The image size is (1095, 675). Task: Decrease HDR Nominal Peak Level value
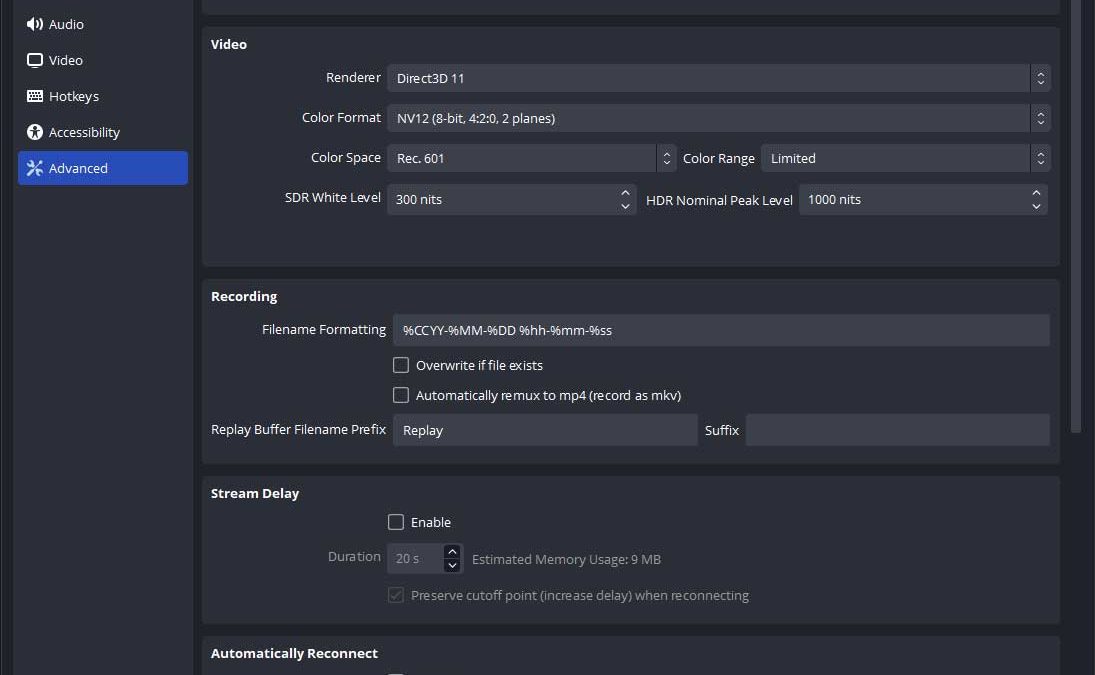[1036, 206]
